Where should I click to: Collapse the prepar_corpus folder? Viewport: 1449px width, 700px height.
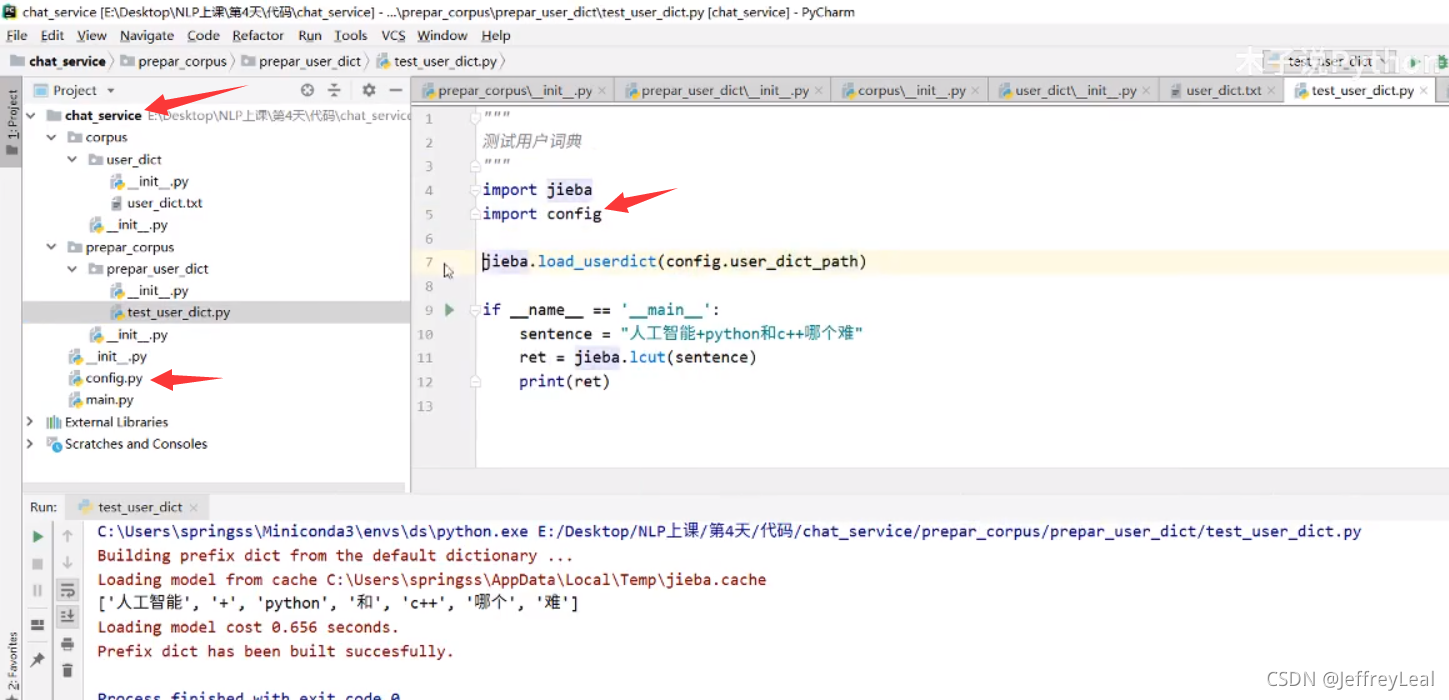point(52,247)
